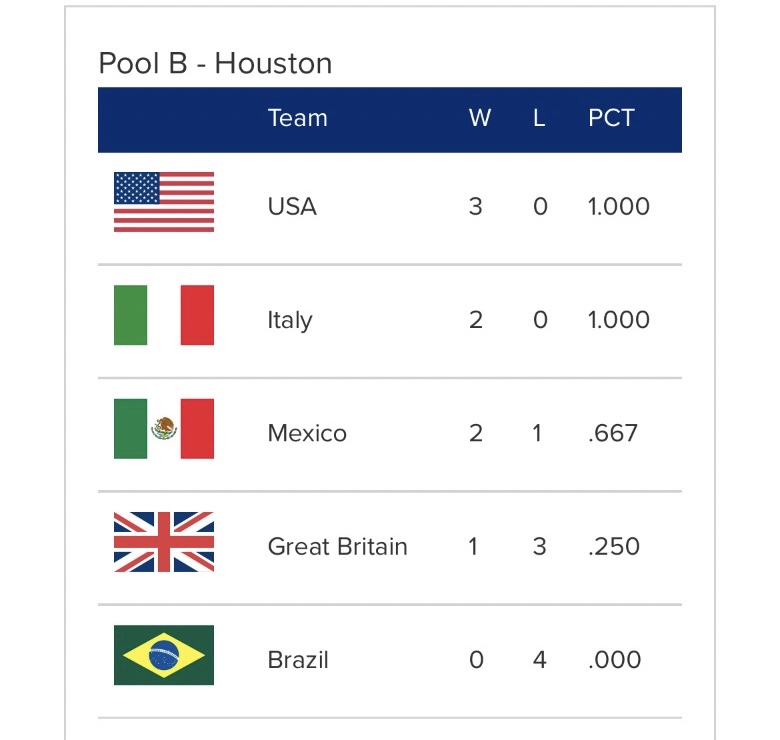Click the Great Britain flag icon

coord(164,542)
